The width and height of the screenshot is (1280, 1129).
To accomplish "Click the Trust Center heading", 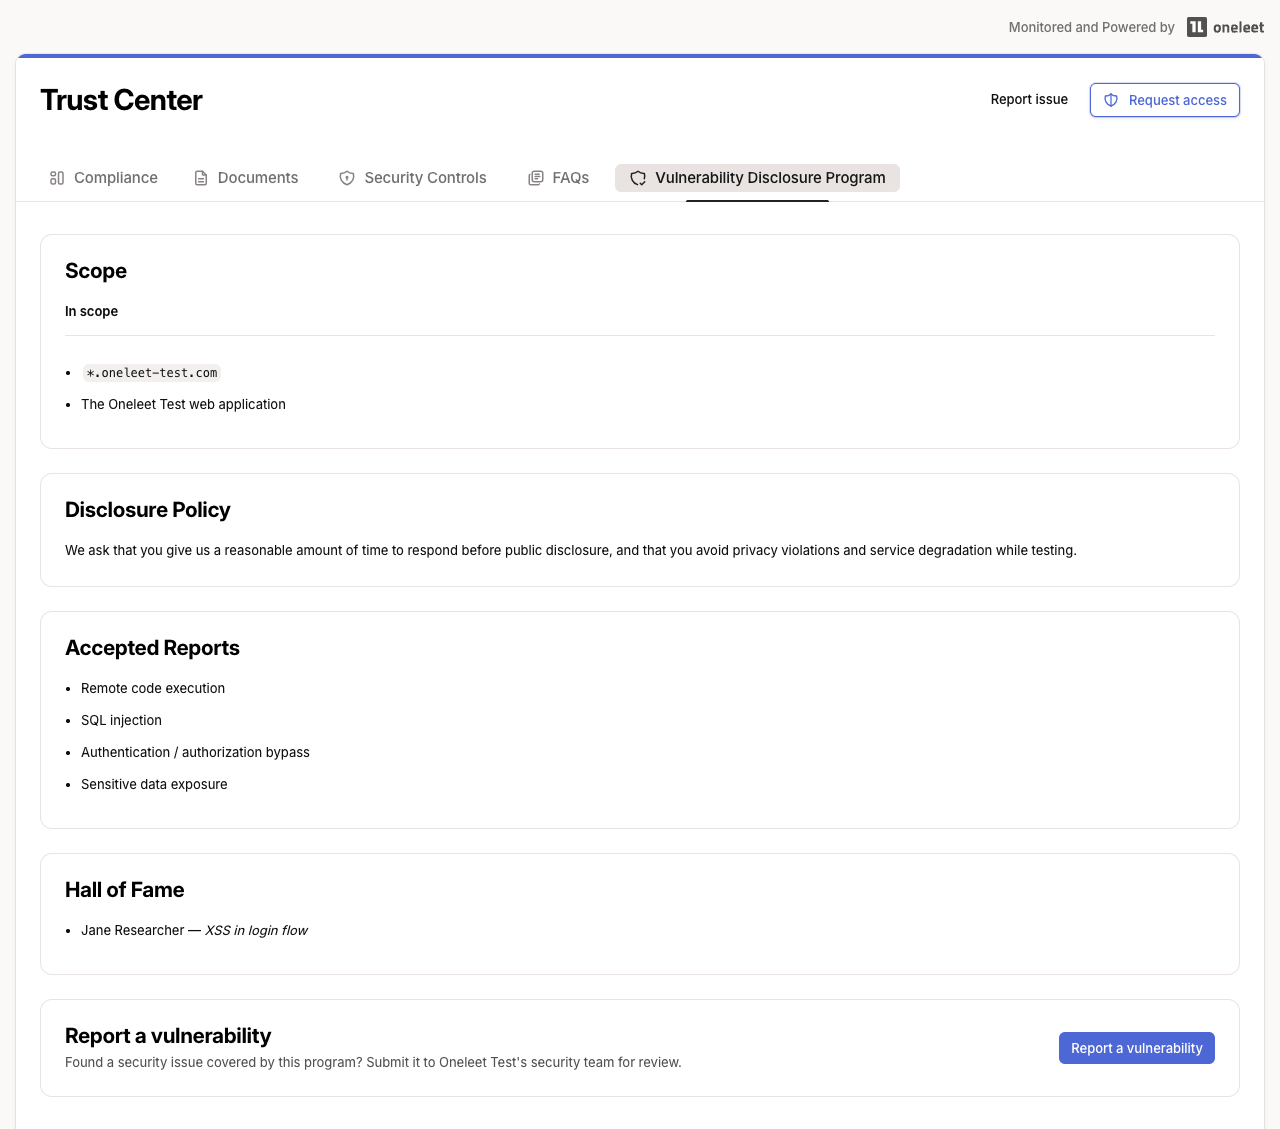I will coord(121,100).
